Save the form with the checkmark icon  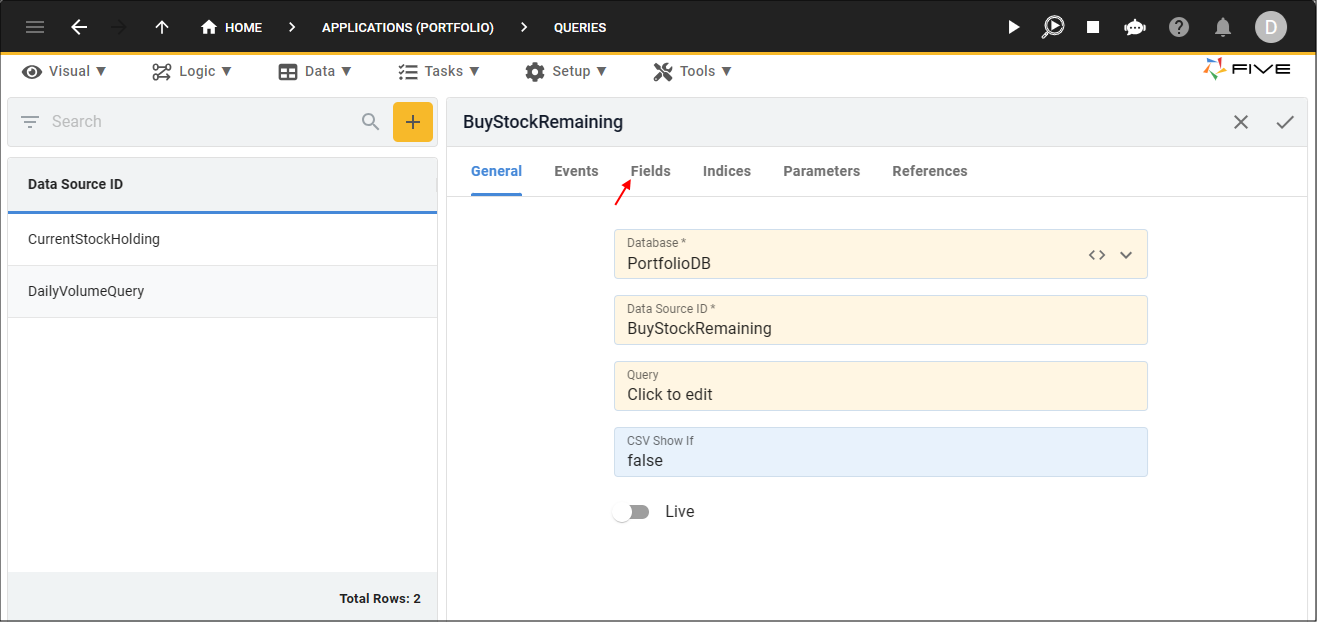click(x=1285, y=122)
